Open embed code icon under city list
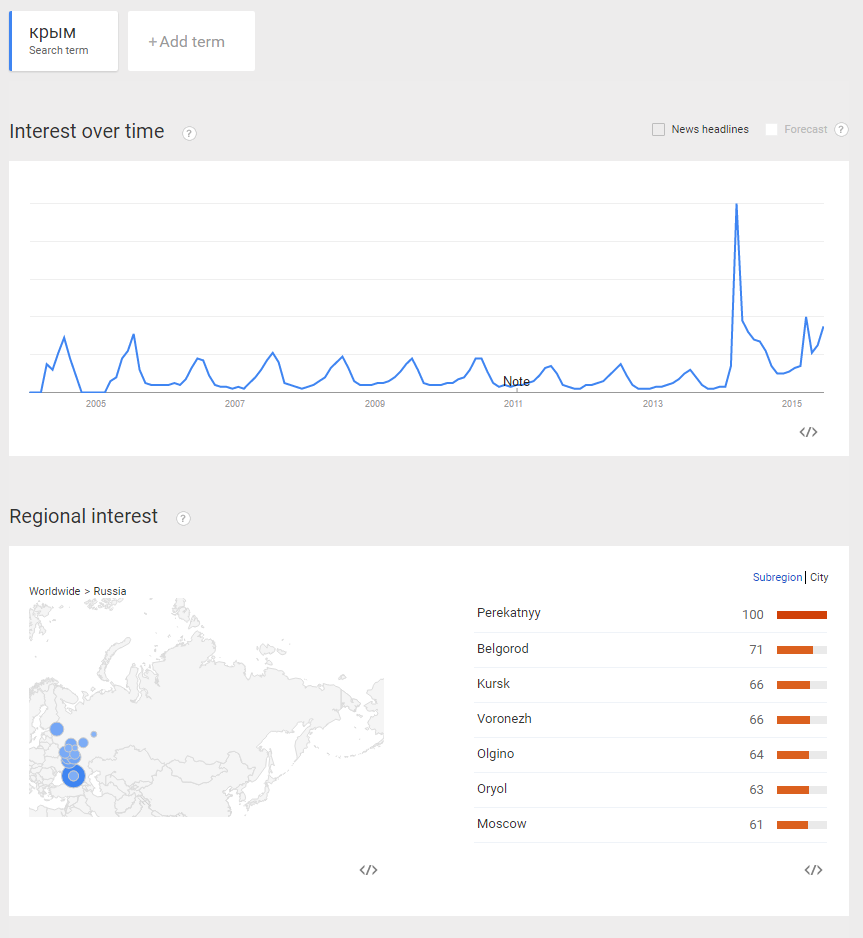This screenshot has height=938, width=863. (x=813, y=870)
